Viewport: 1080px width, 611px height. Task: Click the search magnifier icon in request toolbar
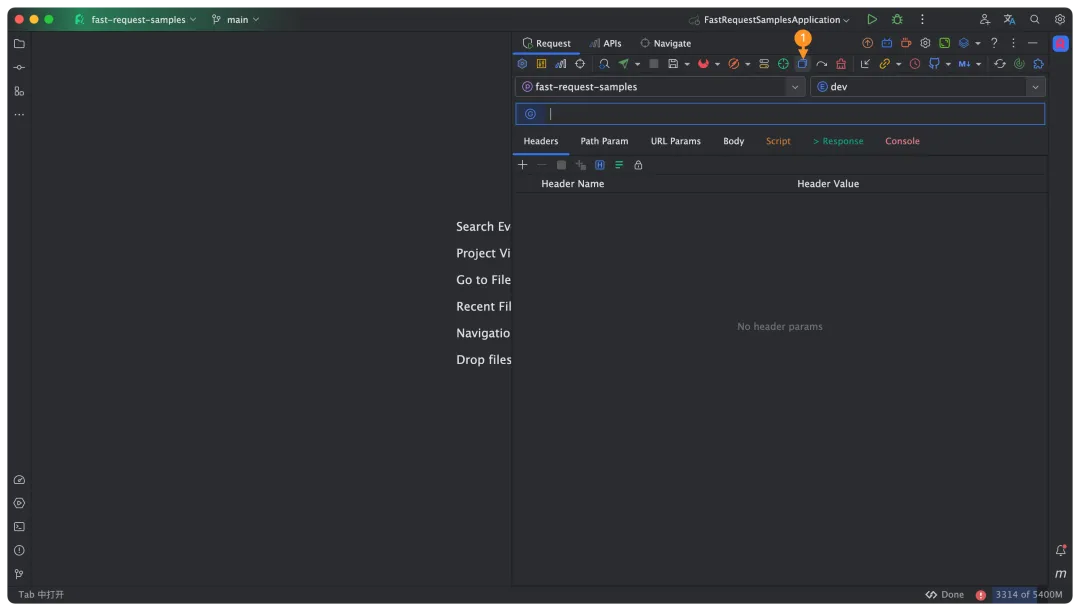604,64
